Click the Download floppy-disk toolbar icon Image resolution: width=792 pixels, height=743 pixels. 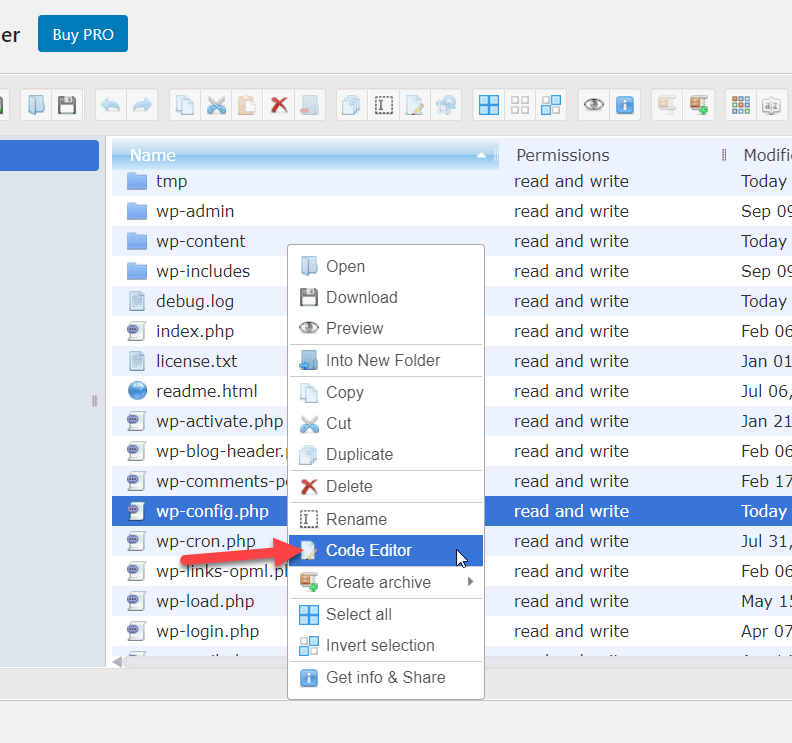pyautogui.click(x=67, y=105)
